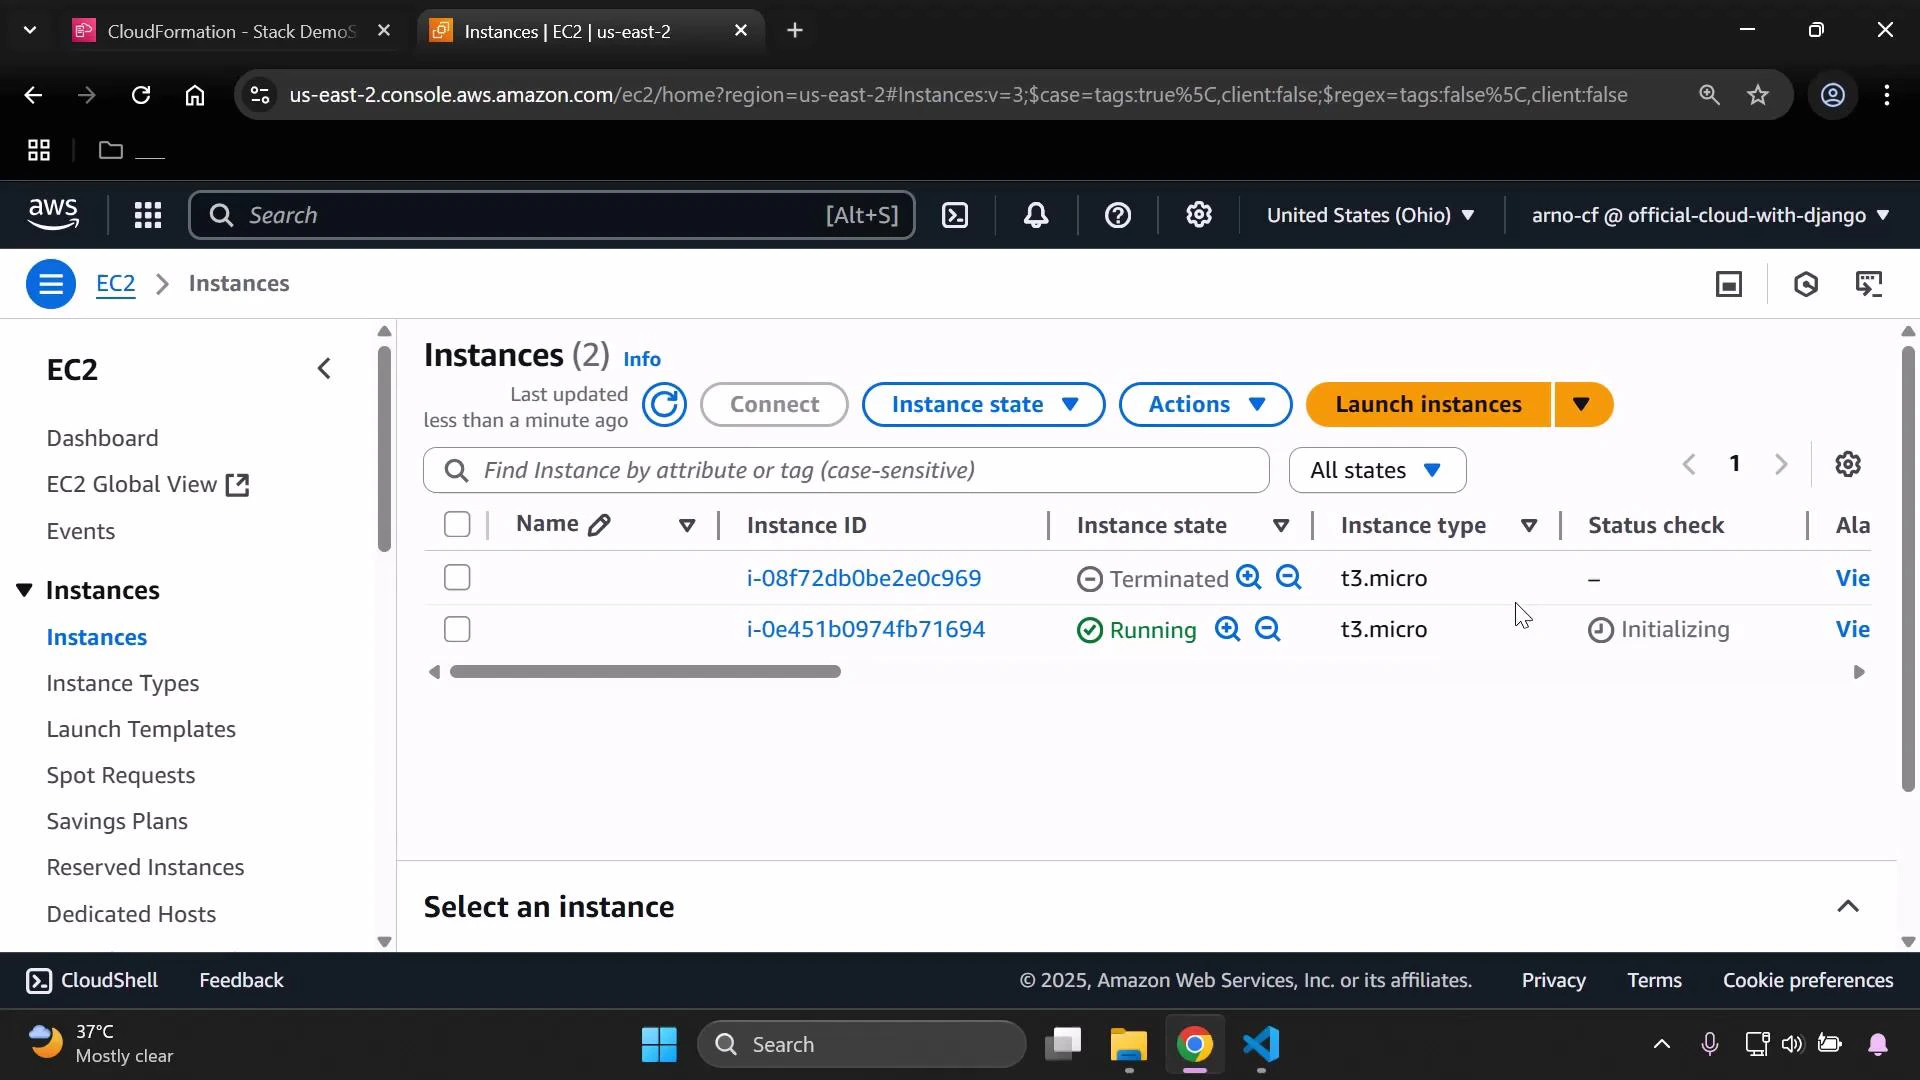The width and height of the screenshot is (1920, 1080).
Task: Open the hexagon security icon in breadcrumb bar
Action: click(x=1805, y=285)
